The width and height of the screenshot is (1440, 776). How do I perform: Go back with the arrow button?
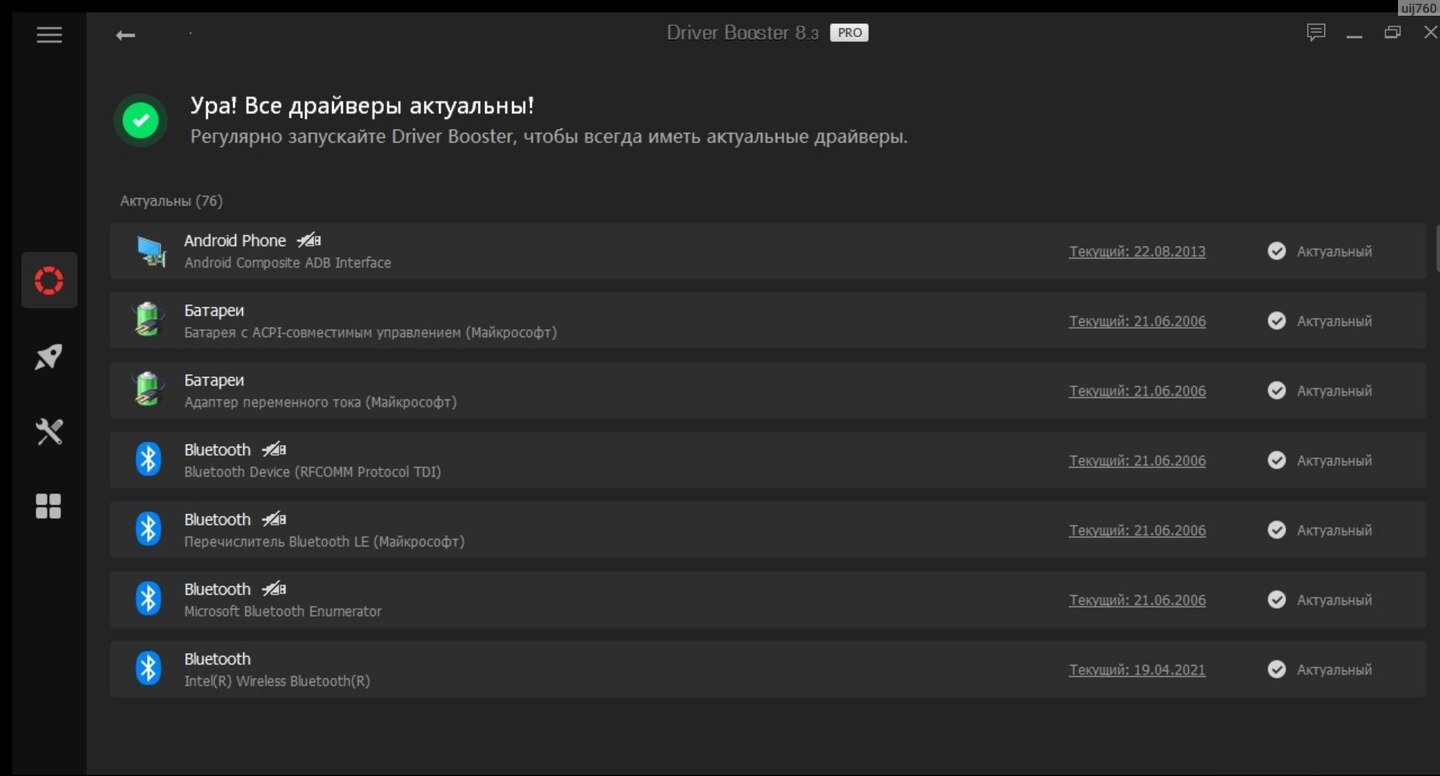[125, 35]
